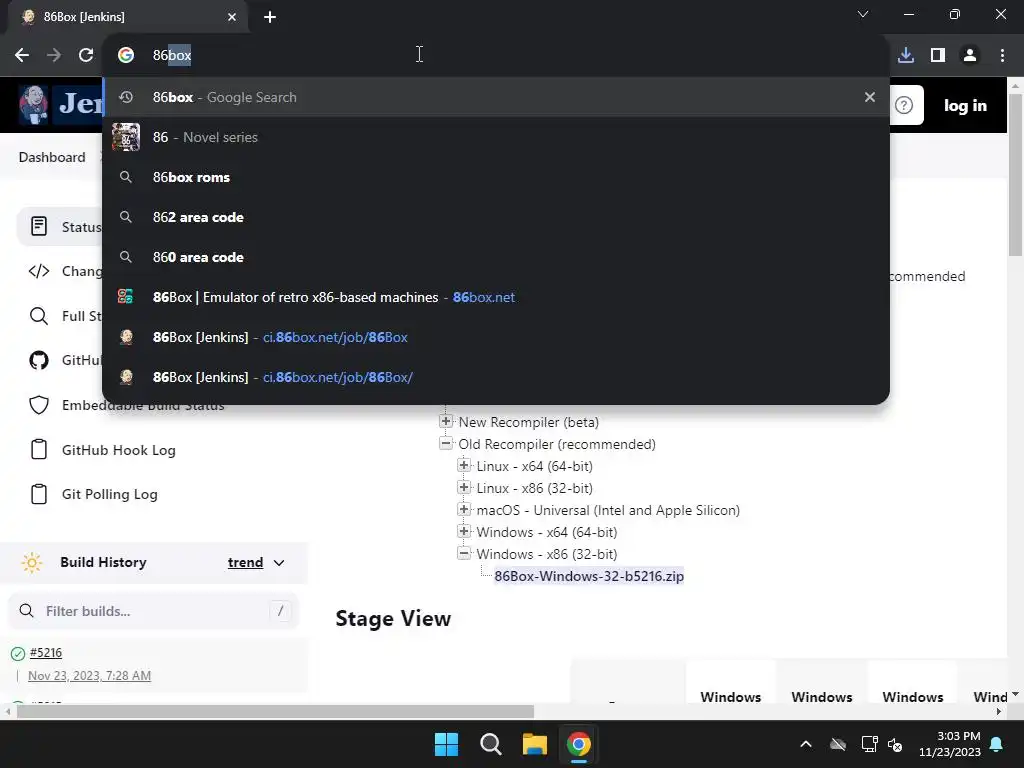Click the 'log in' link

pos(965,105)
